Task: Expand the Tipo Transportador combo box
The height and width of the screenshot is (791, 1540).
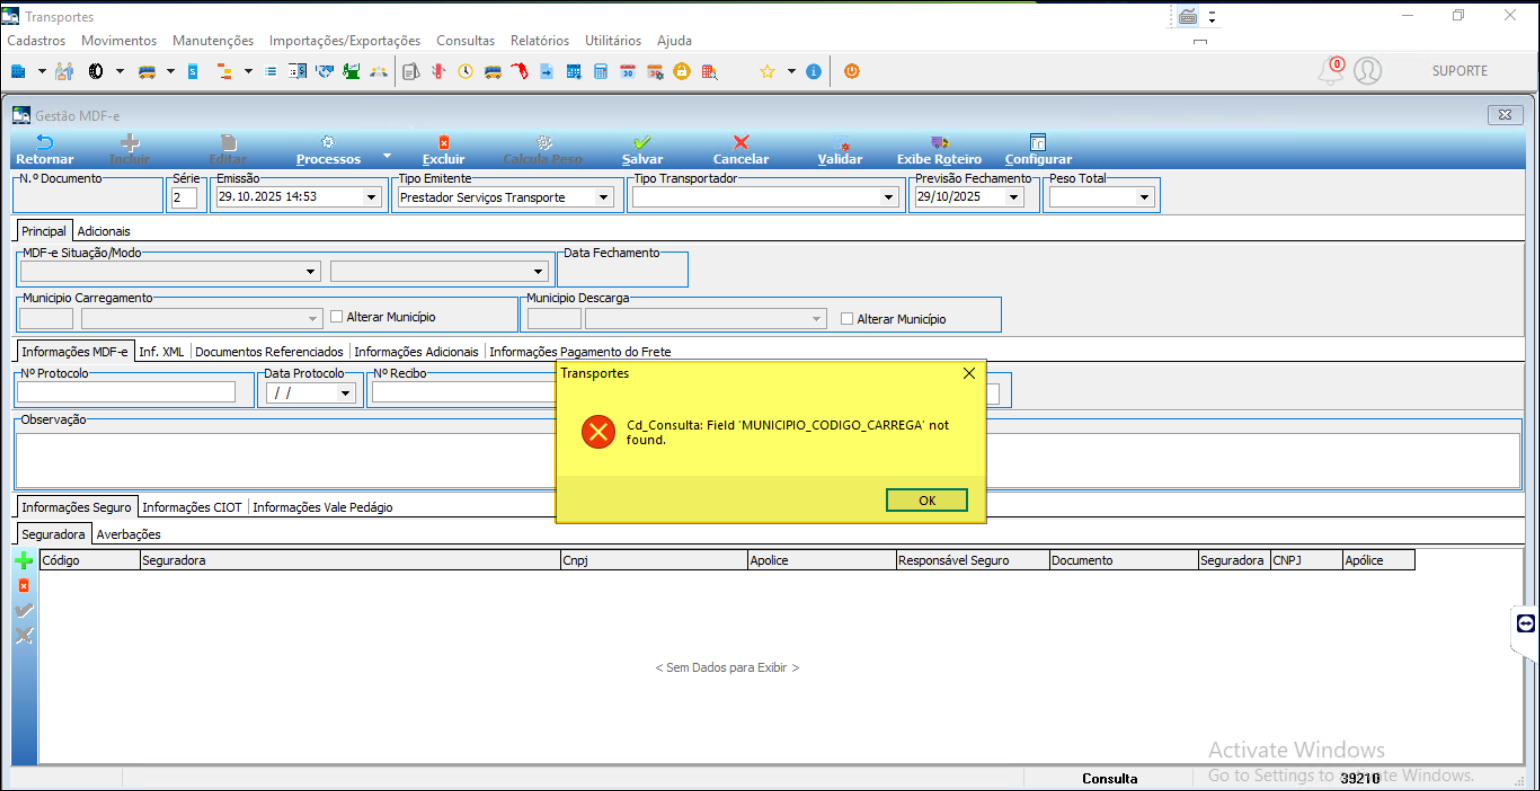Action: (888, 198)
